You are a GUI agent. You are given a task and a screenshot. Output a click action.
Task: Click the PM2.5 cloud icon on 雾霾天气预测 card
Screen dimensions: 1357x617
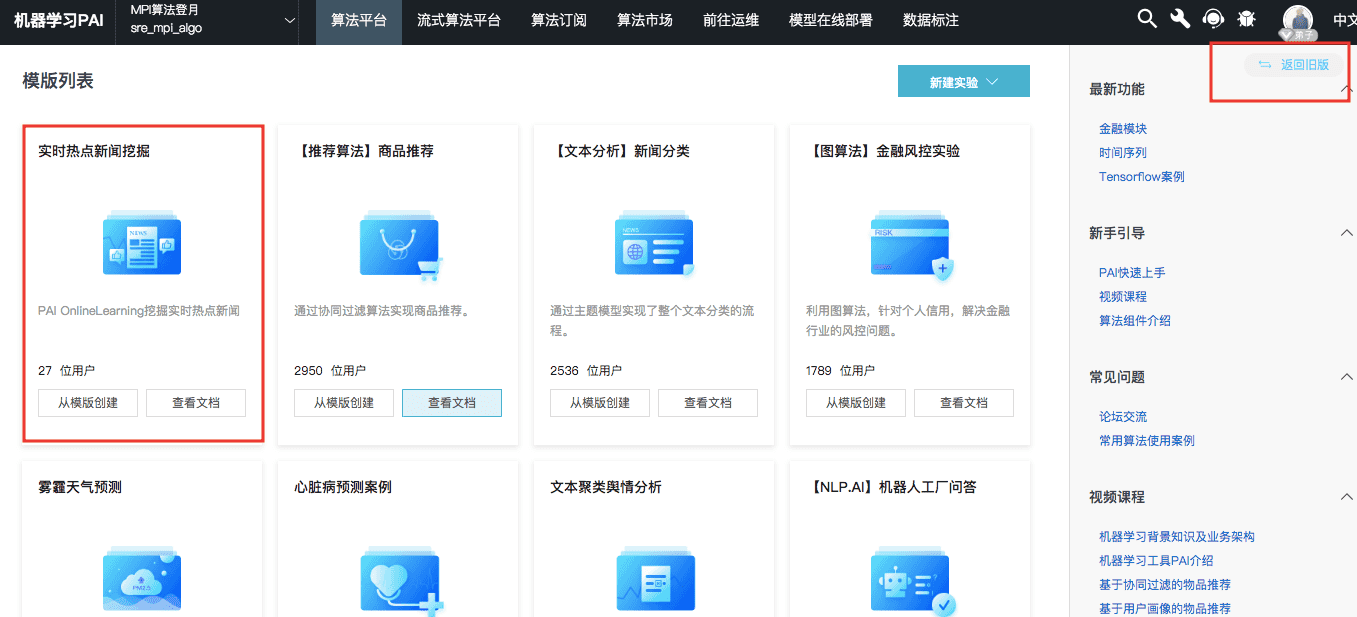pos(142,580)
